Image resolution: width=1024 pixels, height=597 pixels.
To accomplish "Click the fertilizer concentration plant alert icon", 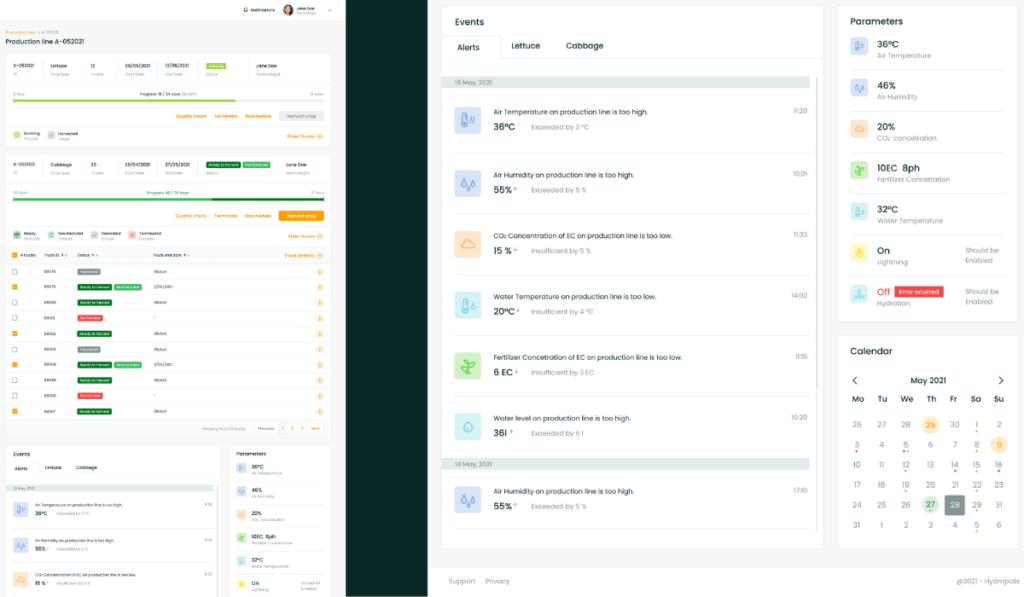I will tap(467, 366).
